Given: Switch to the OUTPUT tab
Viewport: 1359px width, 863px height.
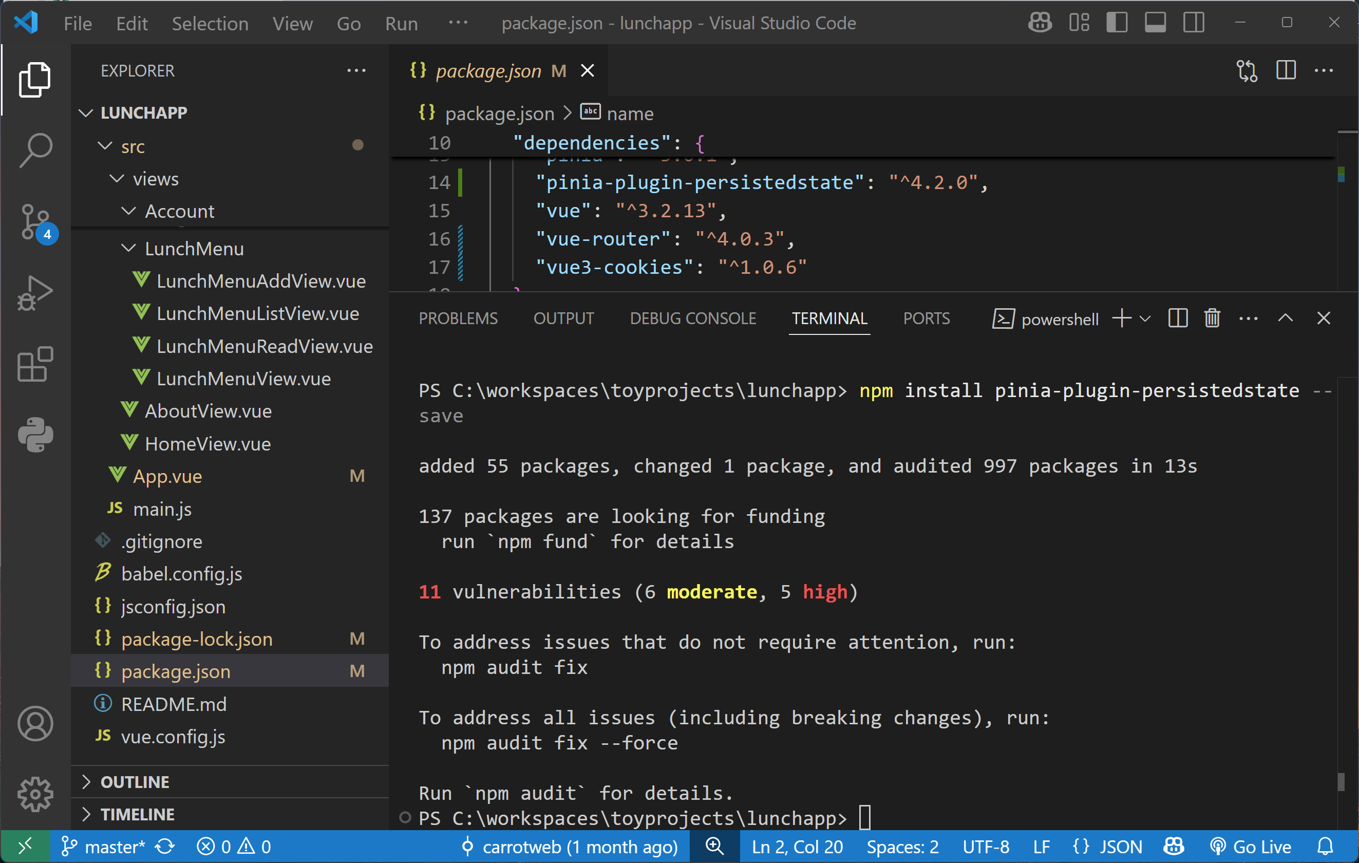Looking at the screenshot, I should (x=563, y=319).
